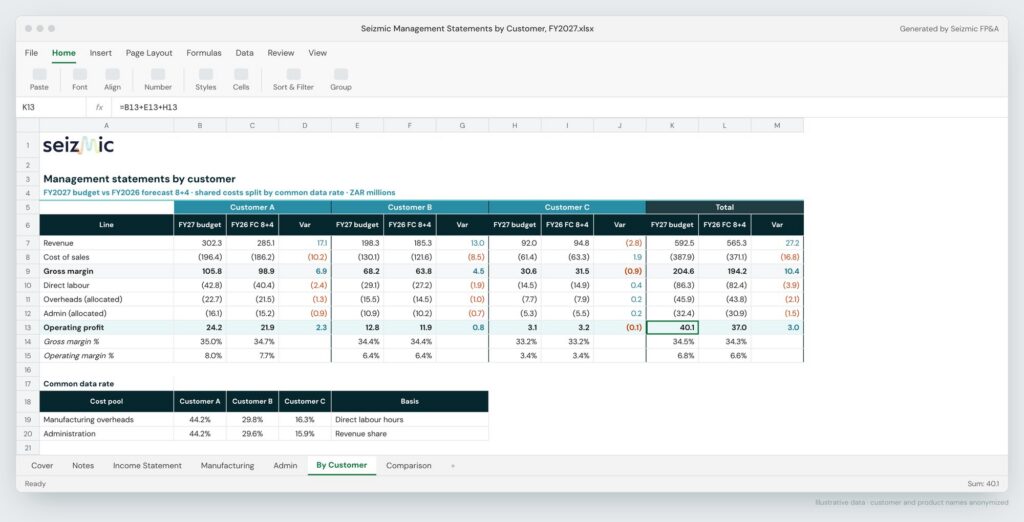Select the Admin (allocated) row label
Screen dimensions: 1024x522
coord(106,314)
